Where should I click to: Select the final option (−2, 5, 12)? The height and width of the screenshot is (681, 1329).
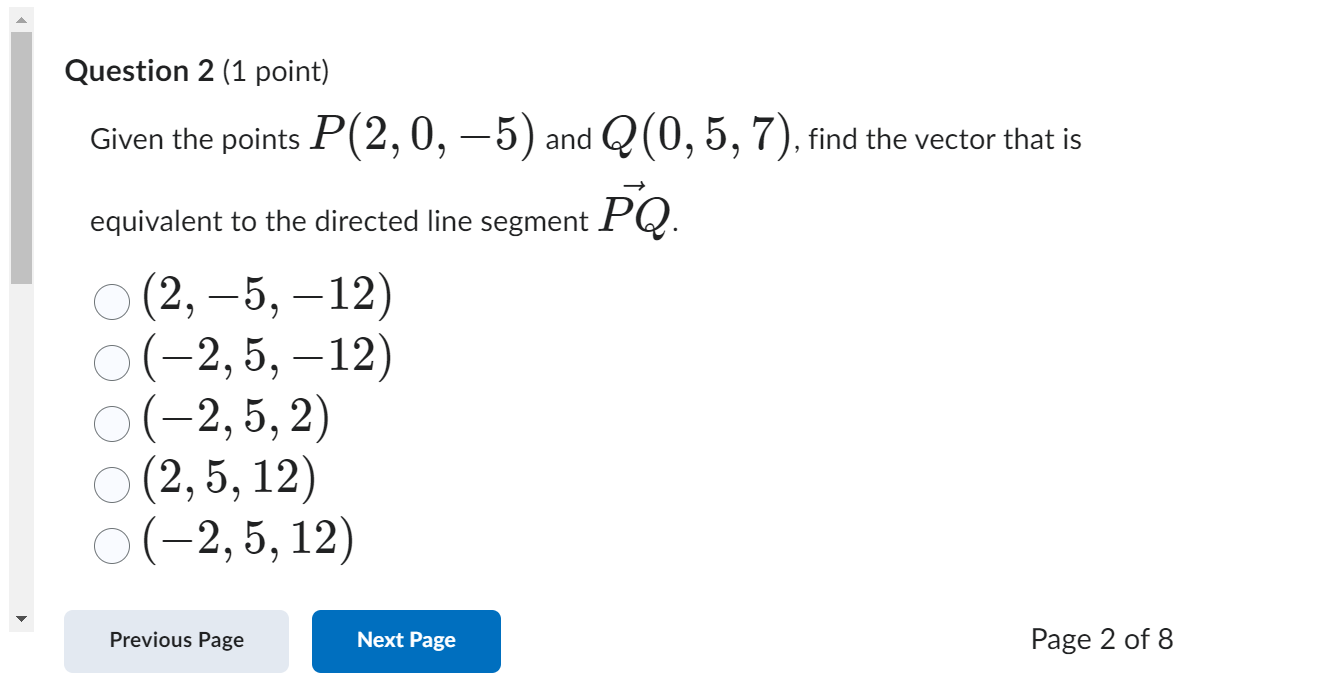pyautogui.click(x=111, y=543)
